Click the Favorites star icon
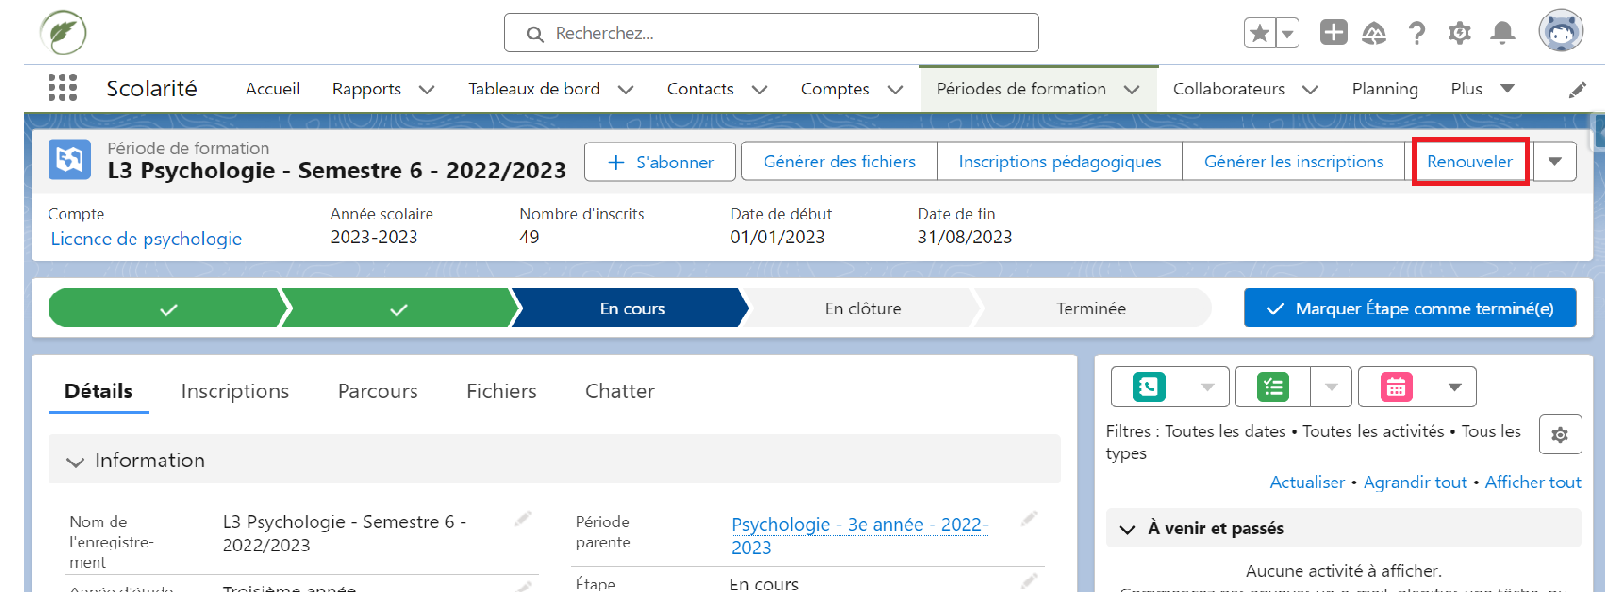1605x592 pixels. (1259, 33)
